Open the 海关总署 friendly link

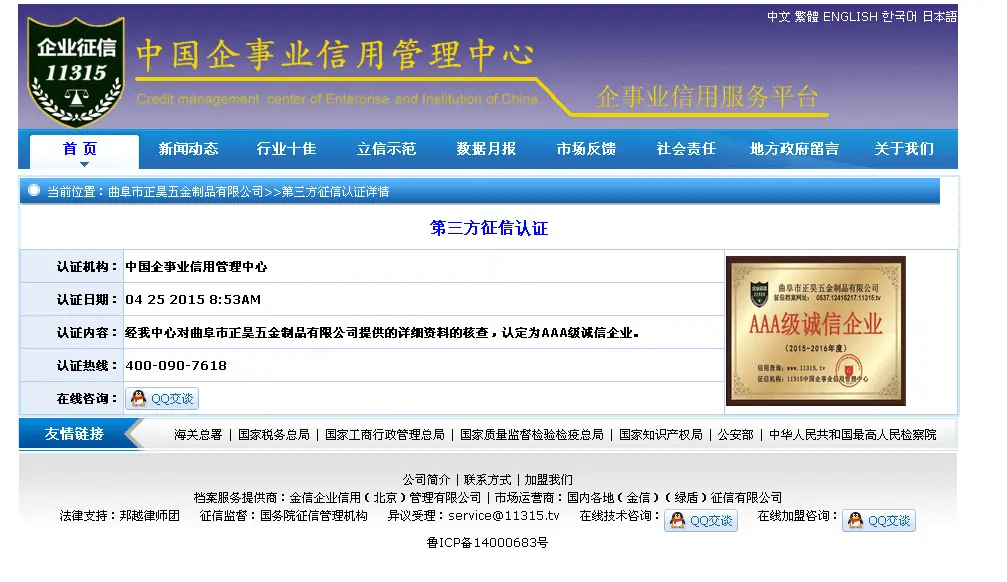(x=198, y=435)
